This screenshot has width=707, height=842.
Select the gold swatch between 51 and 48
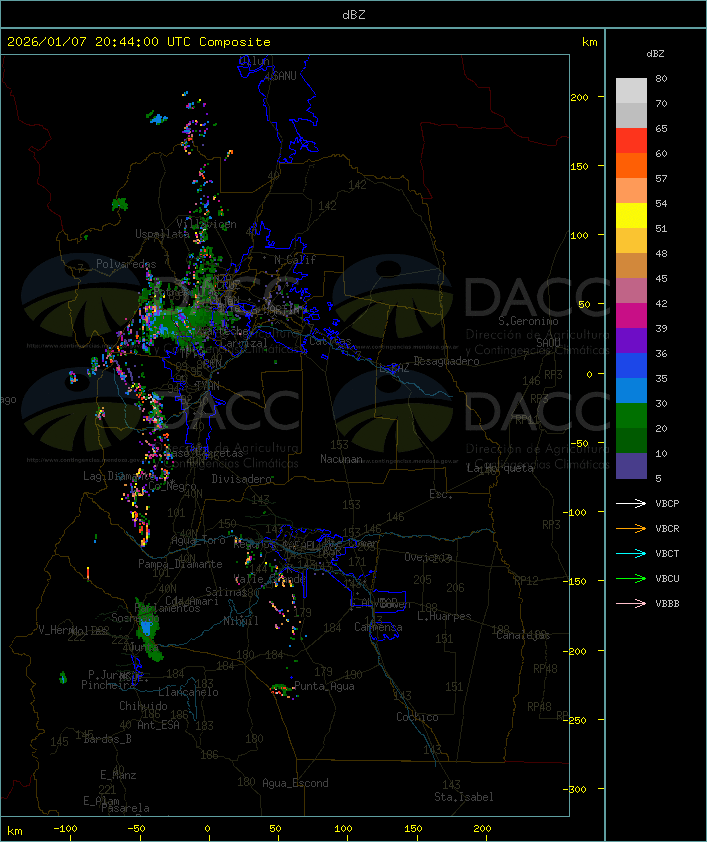tap(631, 241)
